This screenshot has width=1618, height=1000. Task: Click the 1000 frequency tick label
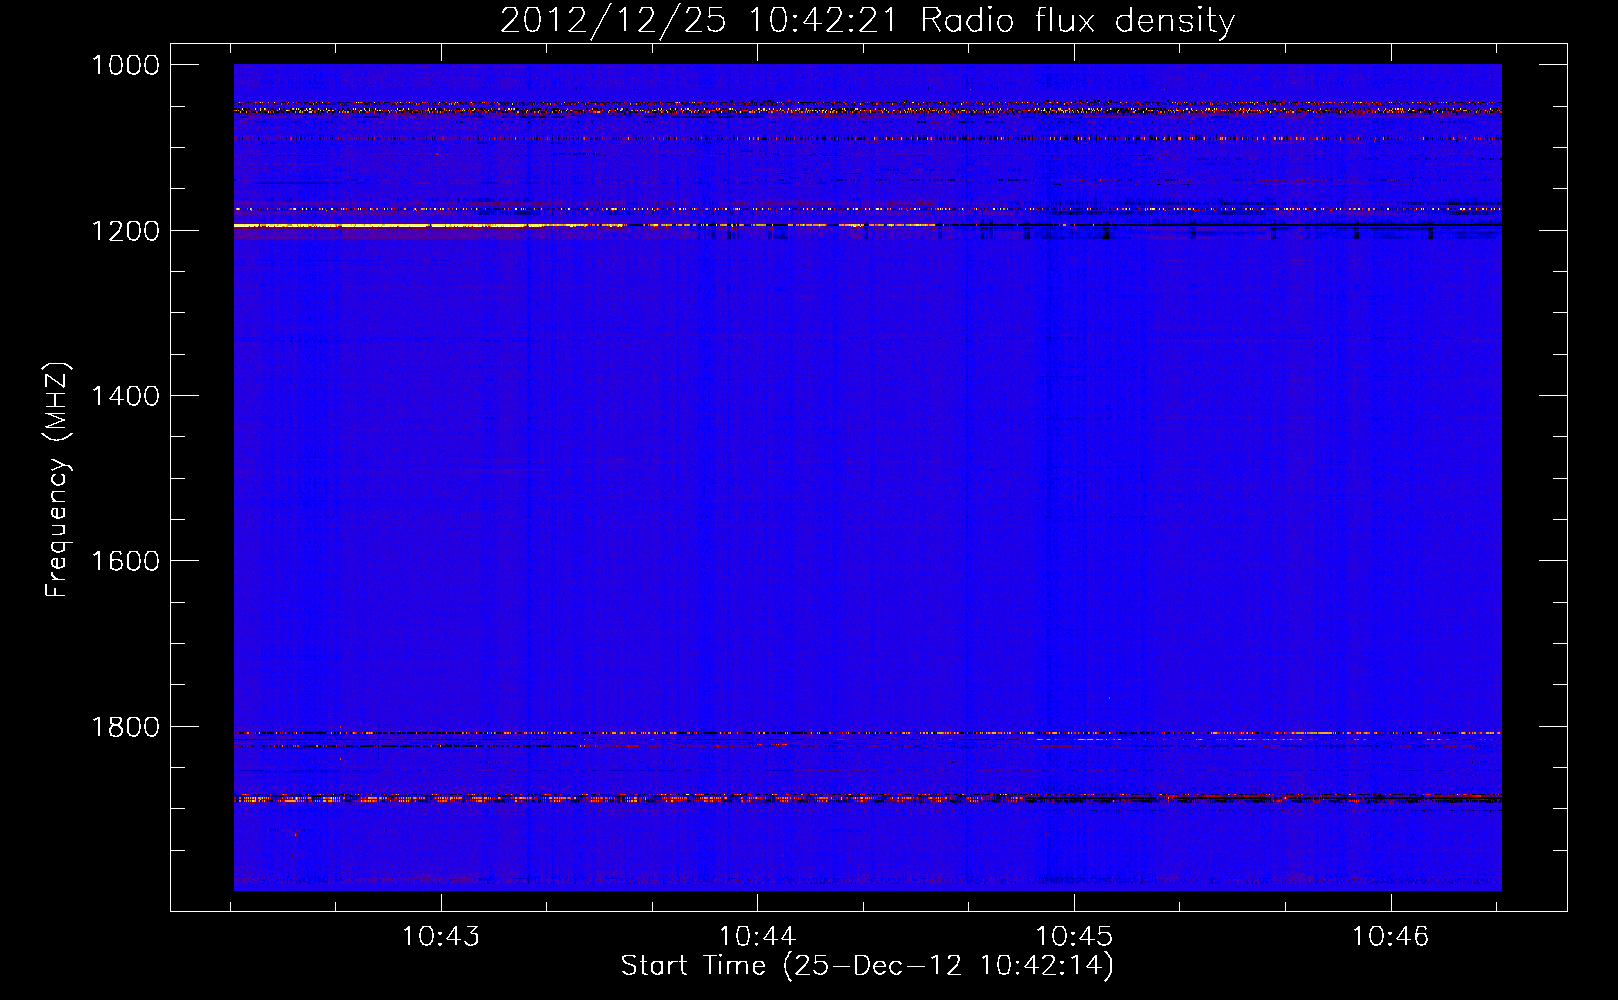tap(125, 65)
